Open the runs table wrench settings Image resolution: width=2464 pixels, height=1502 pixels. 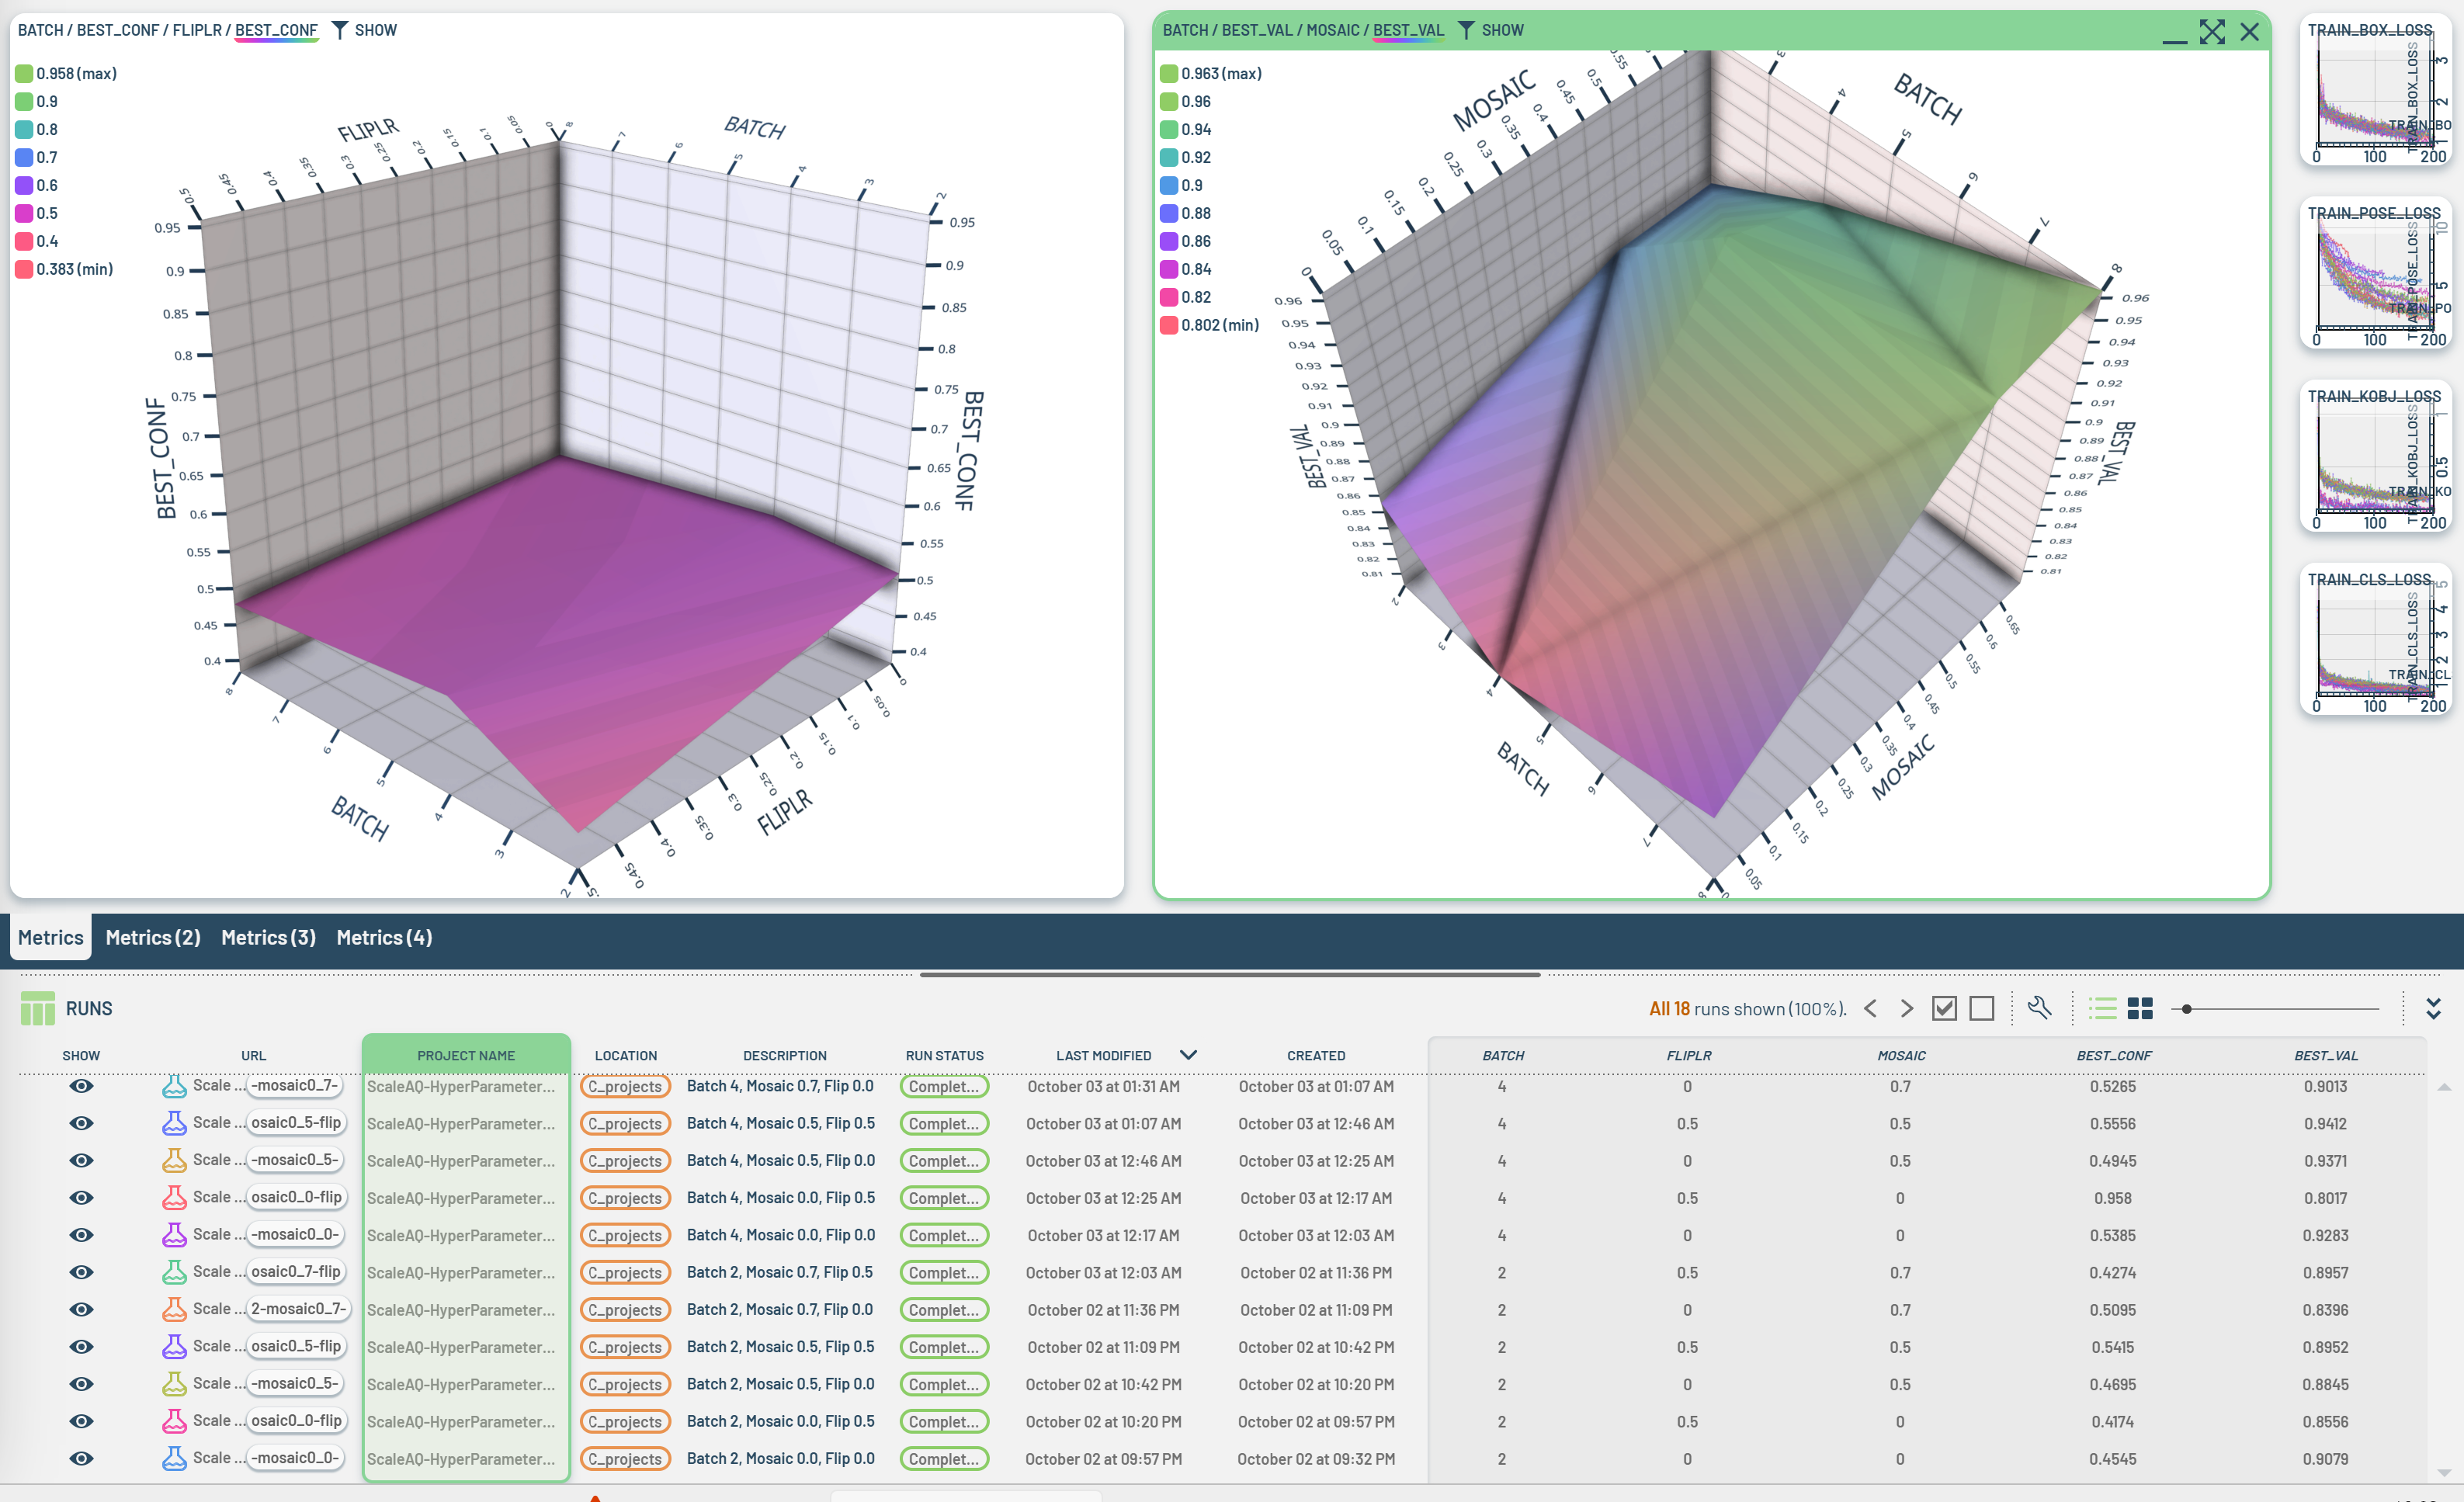click(x=2039, y=1008)
